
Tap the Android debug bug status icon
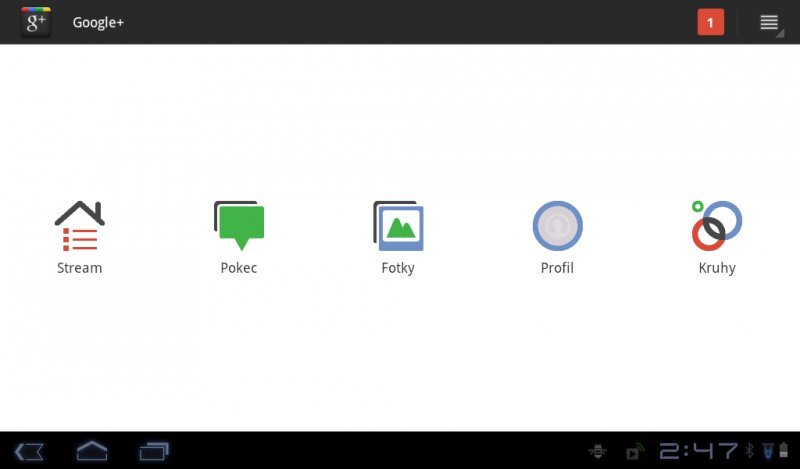(597, 451)
